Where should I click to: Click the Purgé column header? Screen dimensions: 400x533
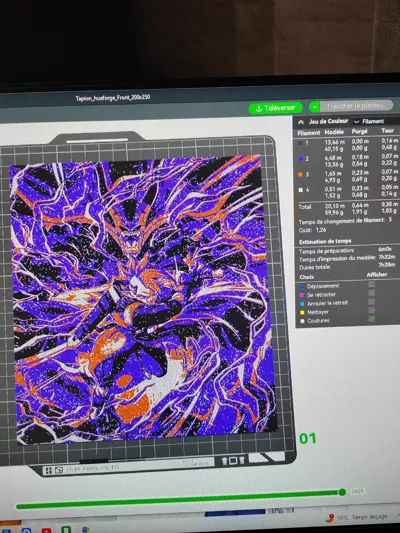pos(360,131)
